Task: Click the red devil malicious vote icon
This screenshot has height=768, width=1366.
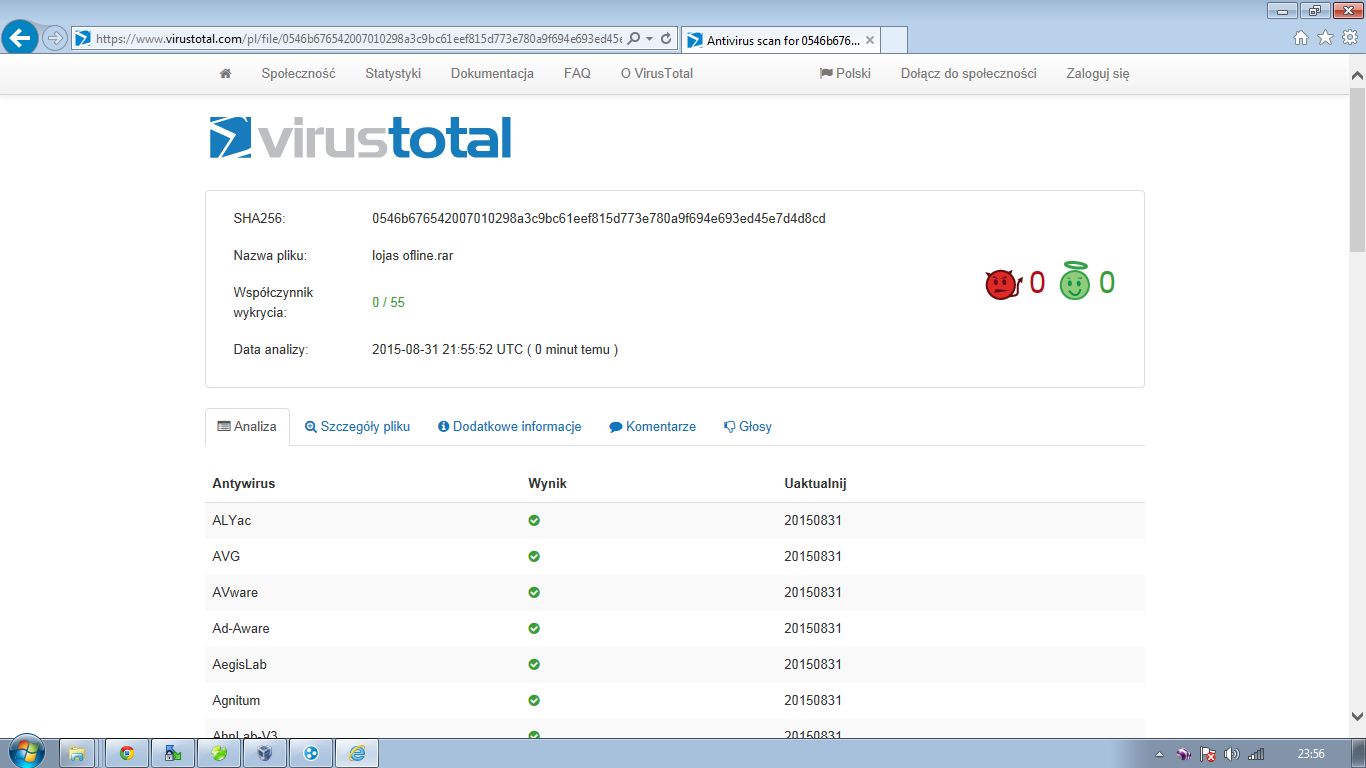Action: coord(1001,284)
